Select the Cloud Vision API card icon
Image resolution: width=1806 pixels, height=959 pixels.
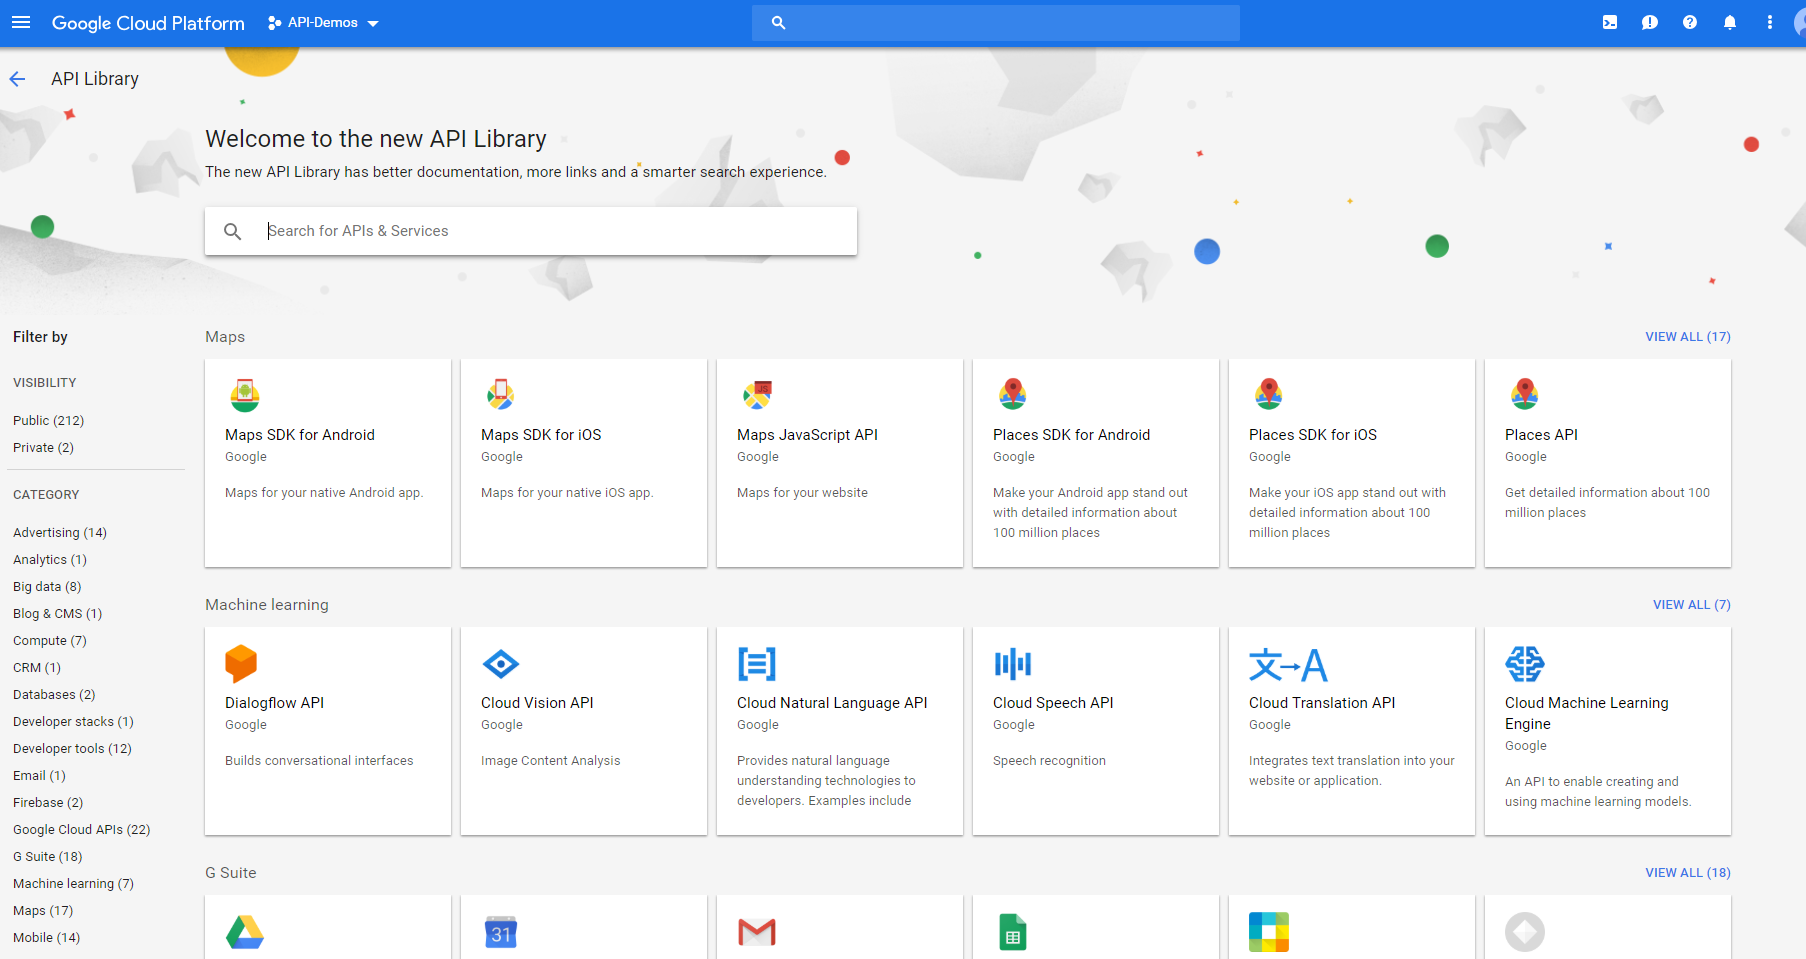501,663
